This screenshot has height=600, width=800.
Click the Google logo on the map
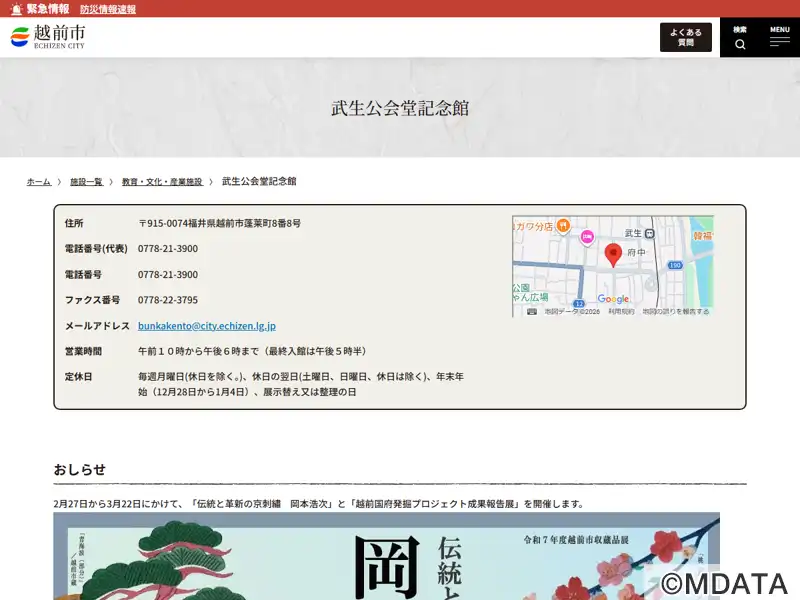[x=613, y=299]
